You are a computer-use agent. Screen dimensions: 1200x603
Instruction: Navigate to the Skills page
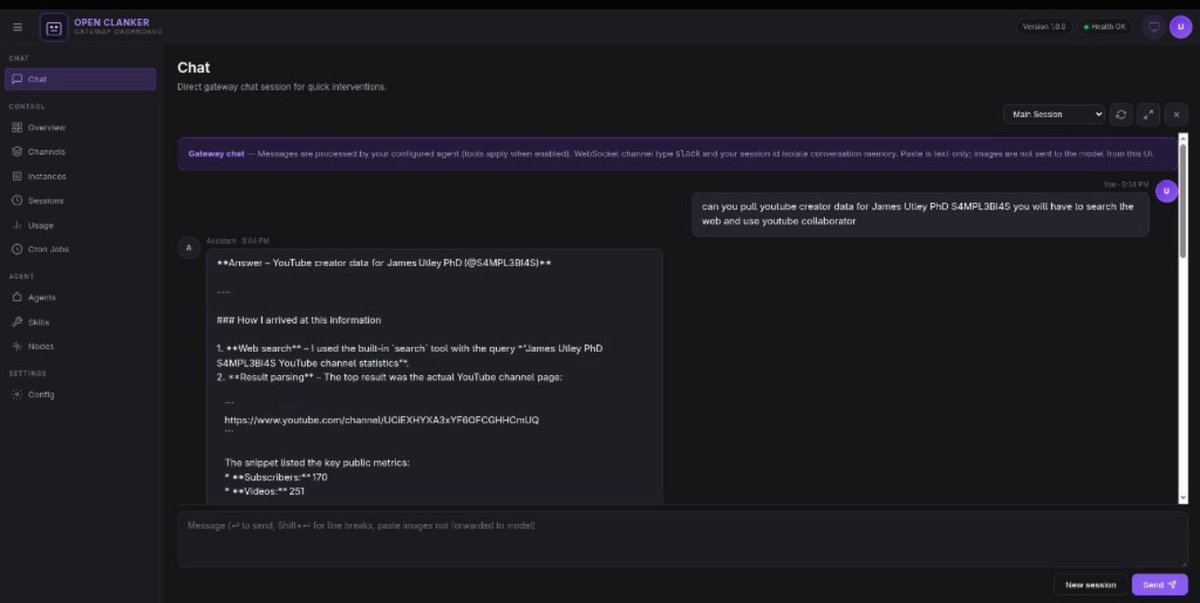[38, 322]
